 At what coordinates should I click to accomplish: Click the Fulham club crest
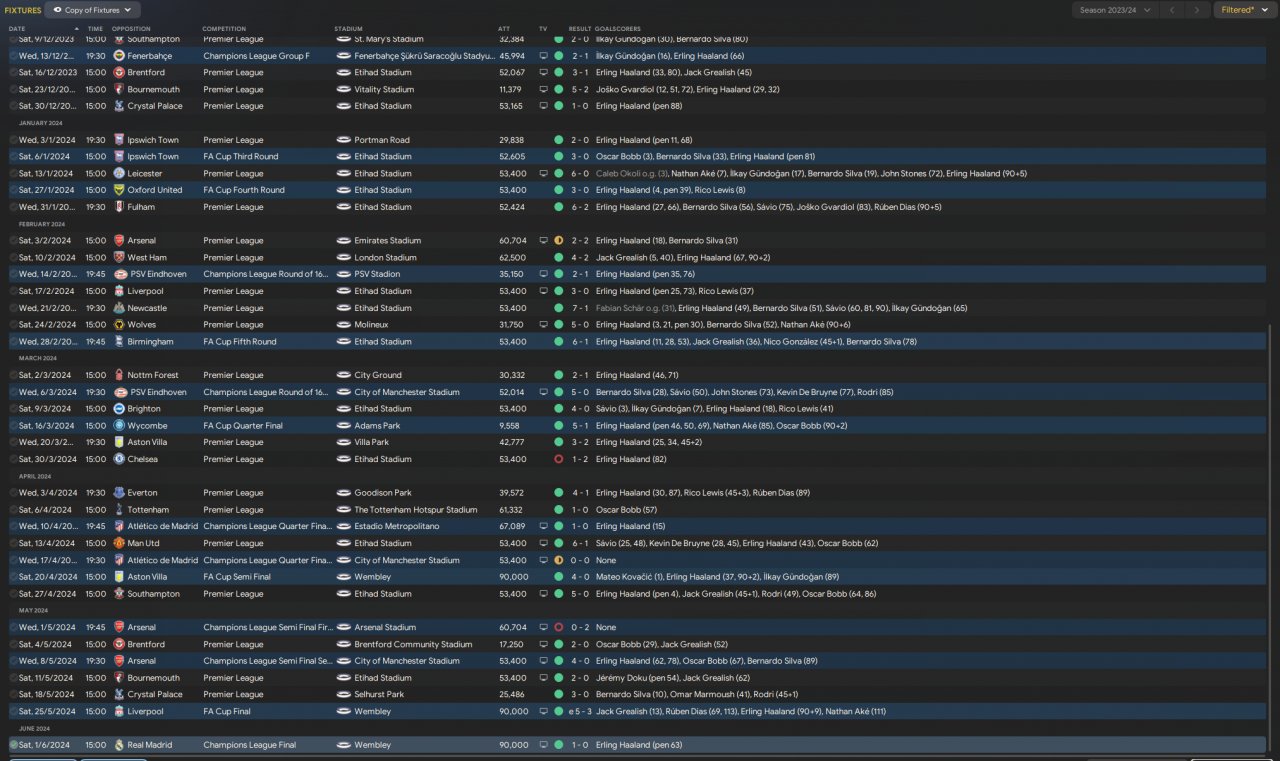[119, 207]
